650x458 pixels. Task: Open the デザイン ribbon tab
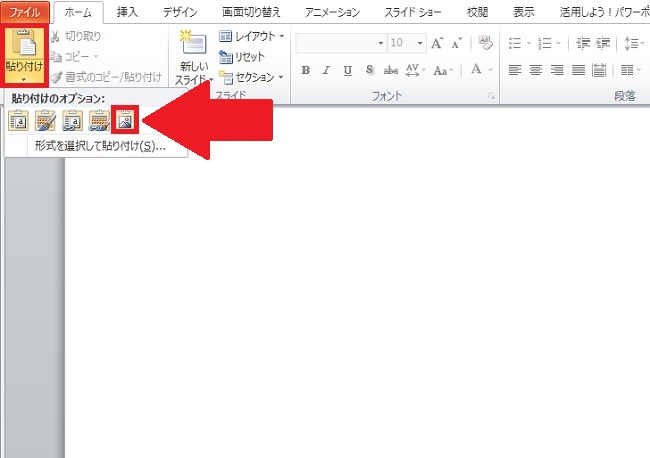coord(179,12)
